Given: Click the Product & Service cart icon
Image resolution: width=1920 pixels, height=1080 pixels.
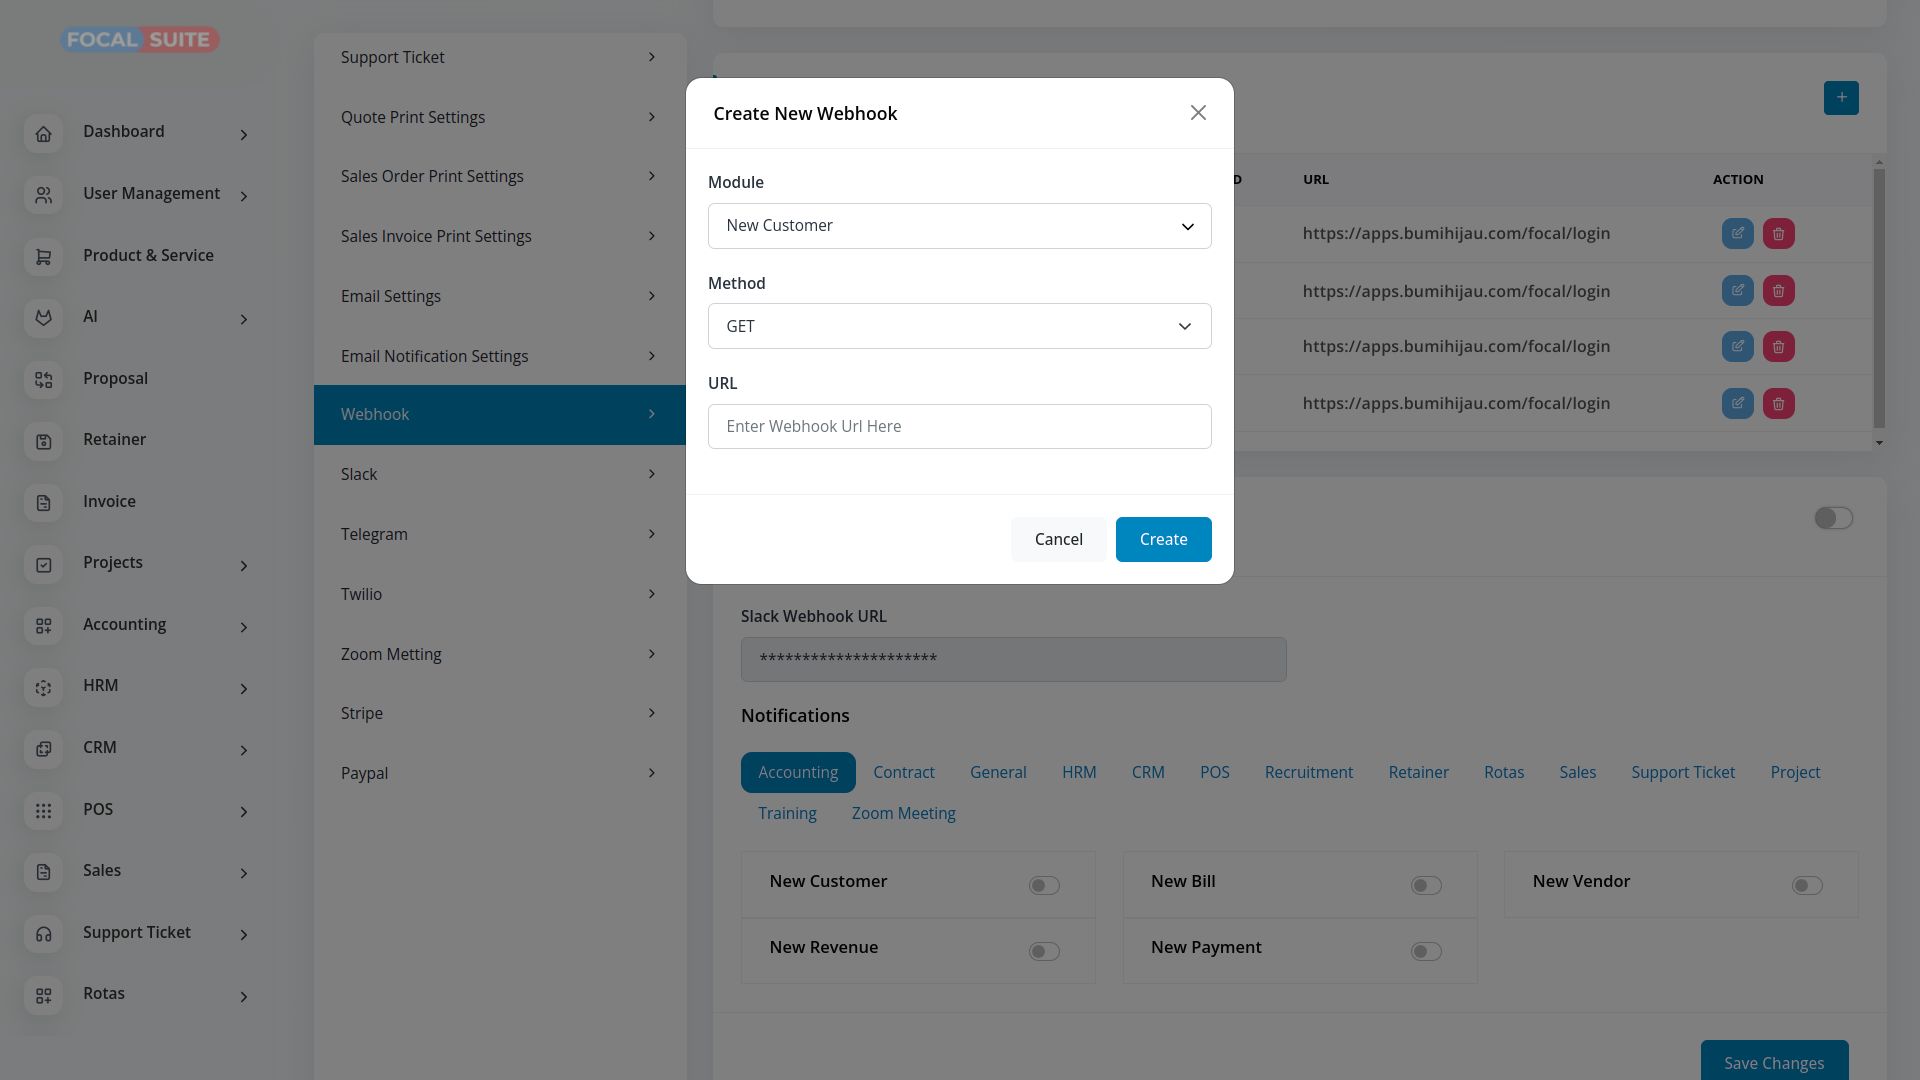Looking at the screenshot, I should [x=43, y=257].
